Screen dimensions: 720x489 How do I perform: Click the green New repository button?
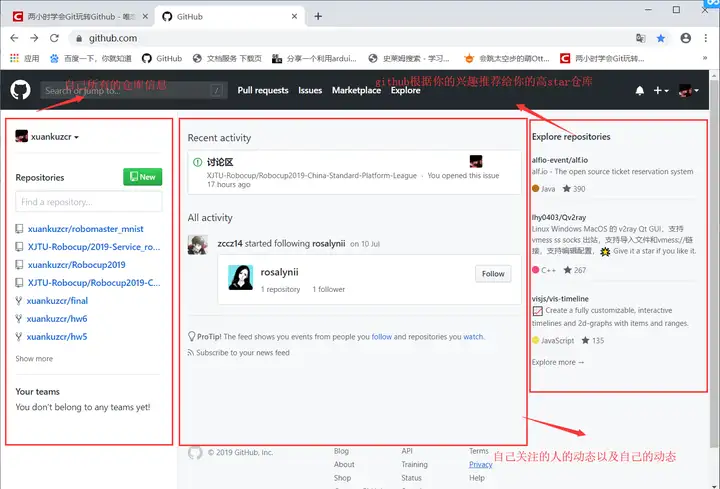click(142, 177)
